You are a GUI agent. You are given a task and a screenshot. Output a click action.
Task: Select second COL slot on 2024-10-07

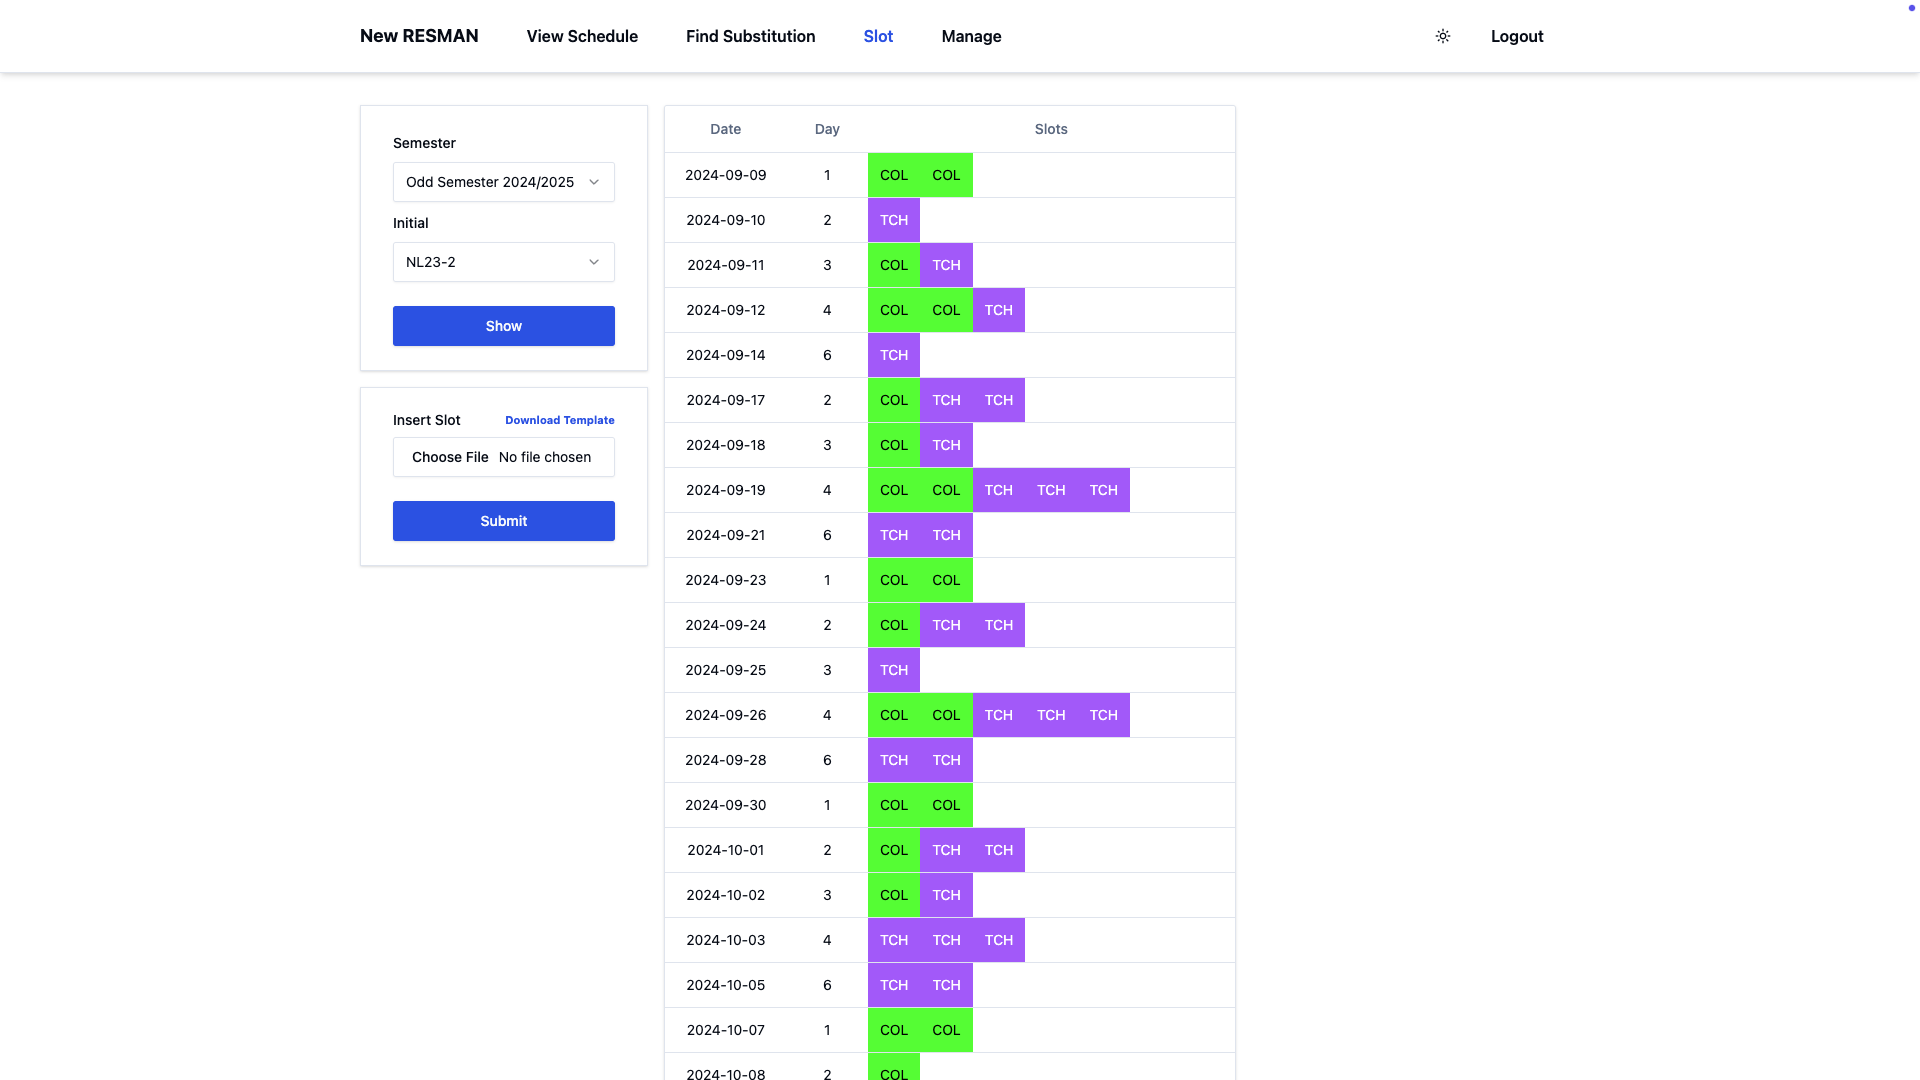click(x=946, y=1030)
